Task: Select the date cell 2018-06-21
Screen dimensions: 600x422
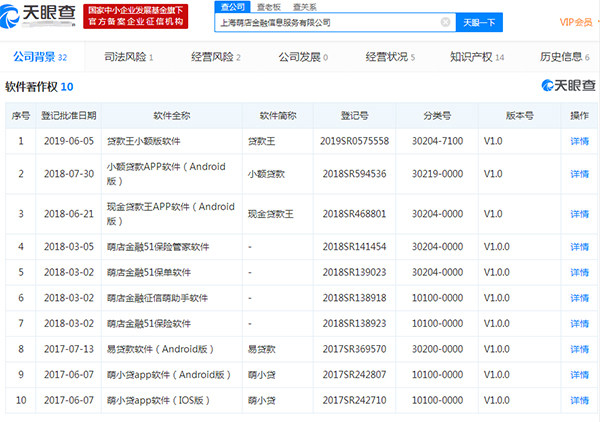Action: [69, 214]
